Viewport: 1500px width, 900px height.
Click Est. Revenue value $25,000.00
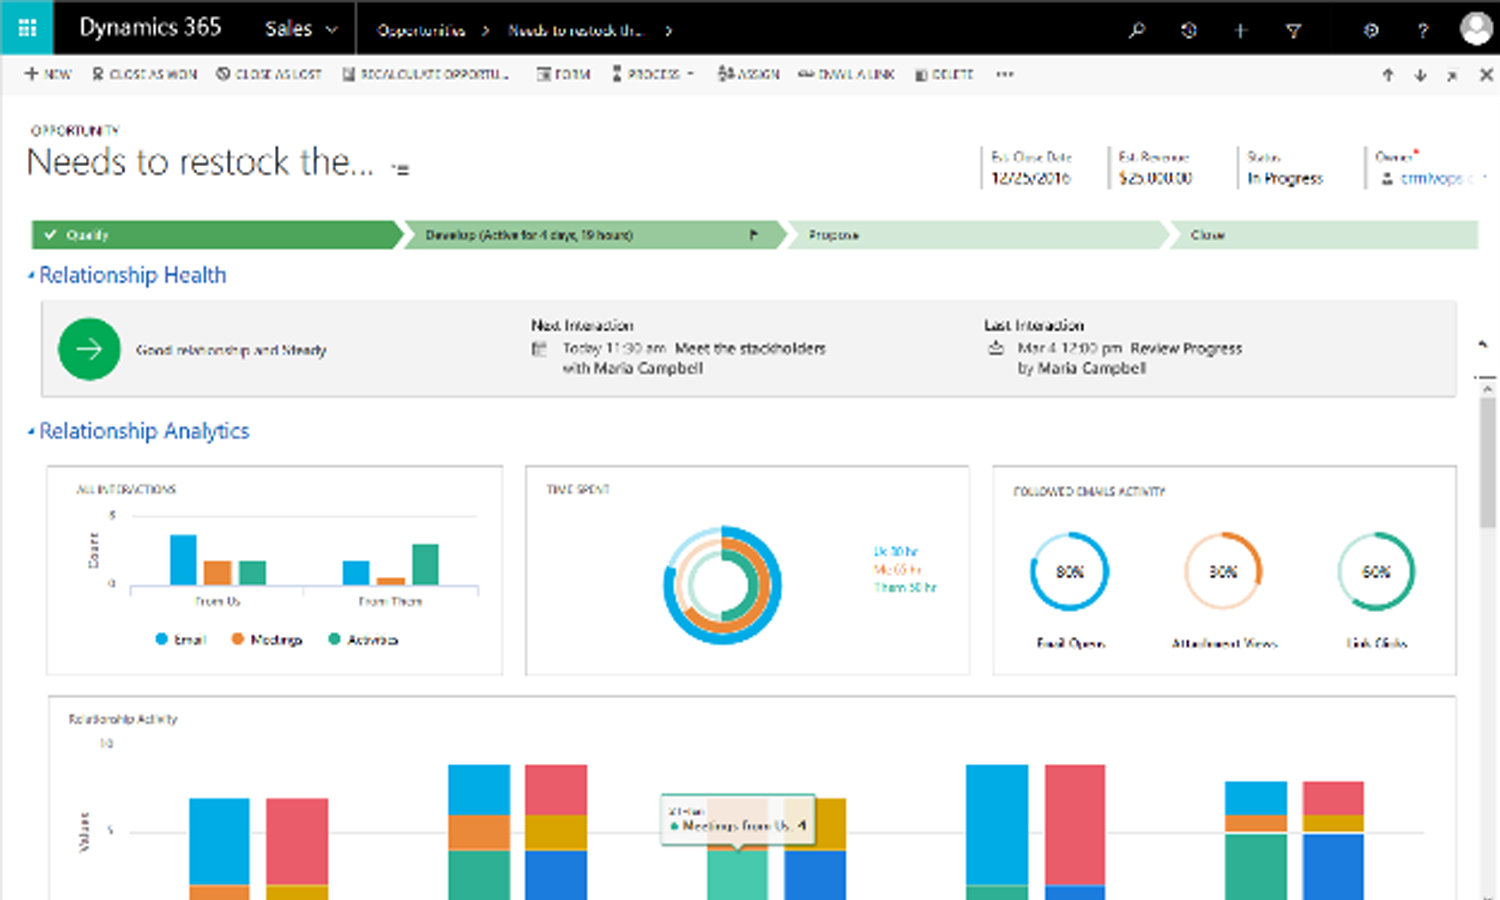[1156, 178]
